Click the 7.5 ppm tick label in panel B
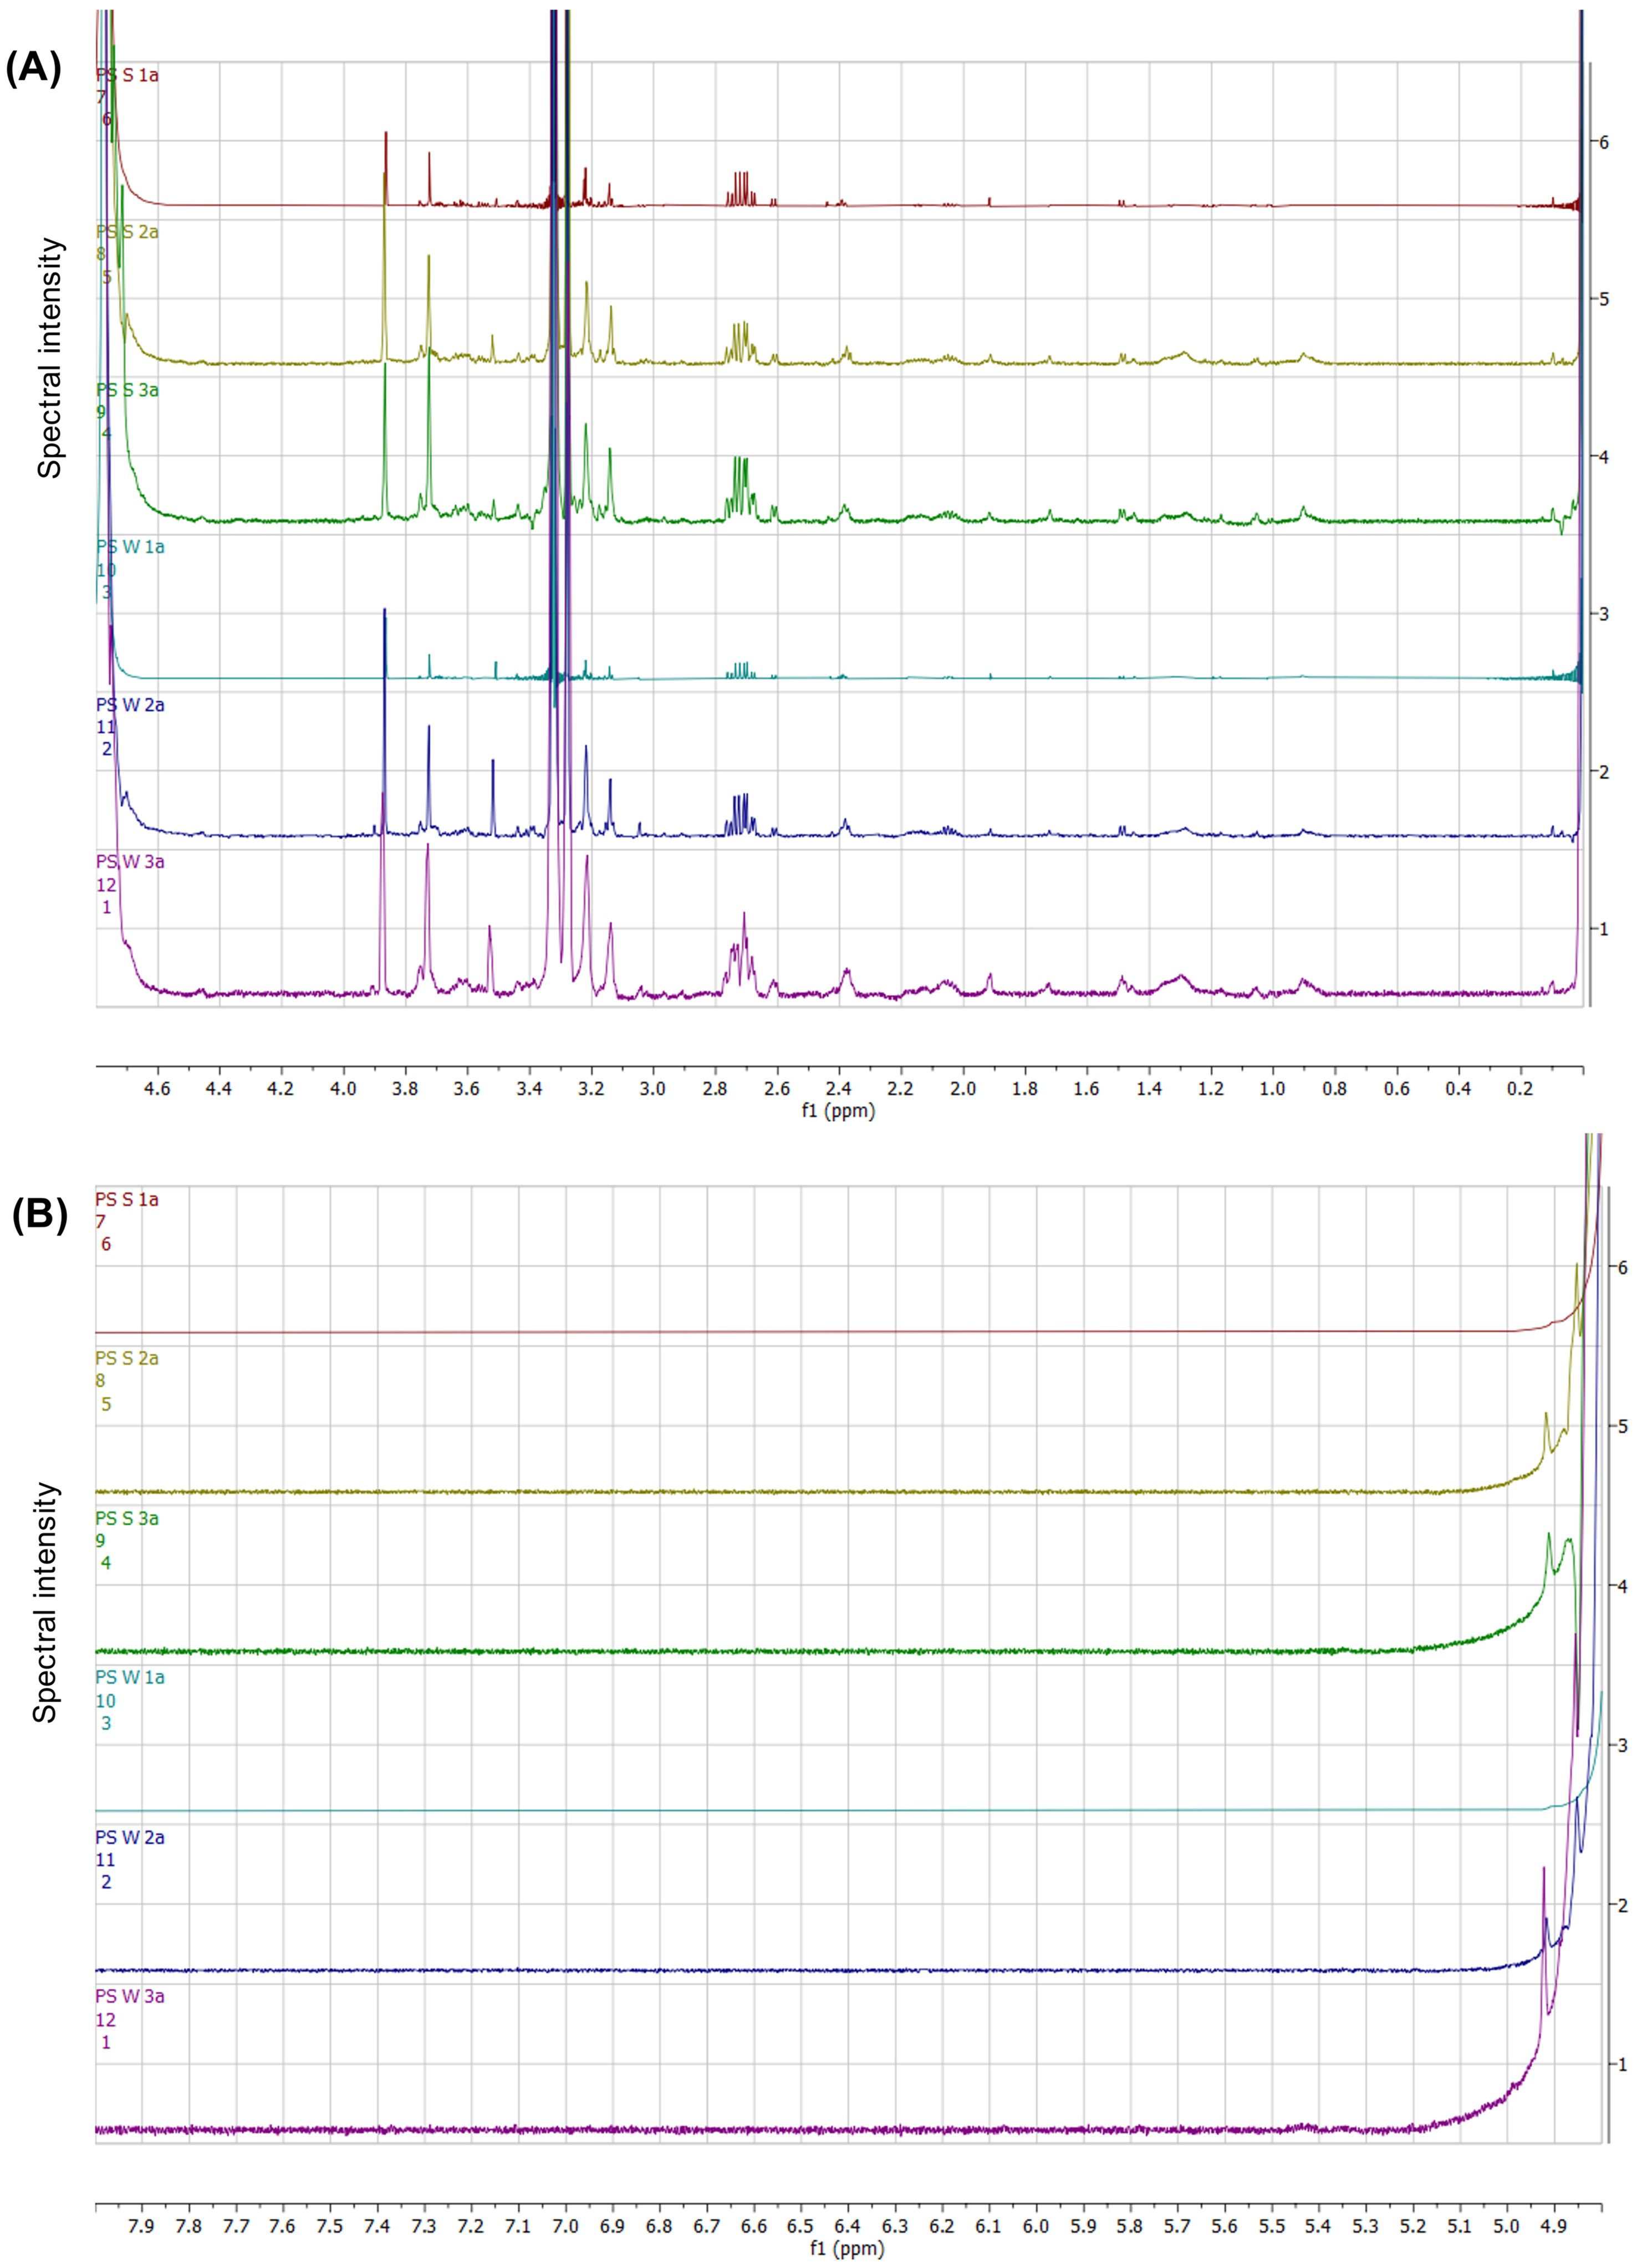Viewport: 1637px width, 2268px height. [x=329, y=2226]
